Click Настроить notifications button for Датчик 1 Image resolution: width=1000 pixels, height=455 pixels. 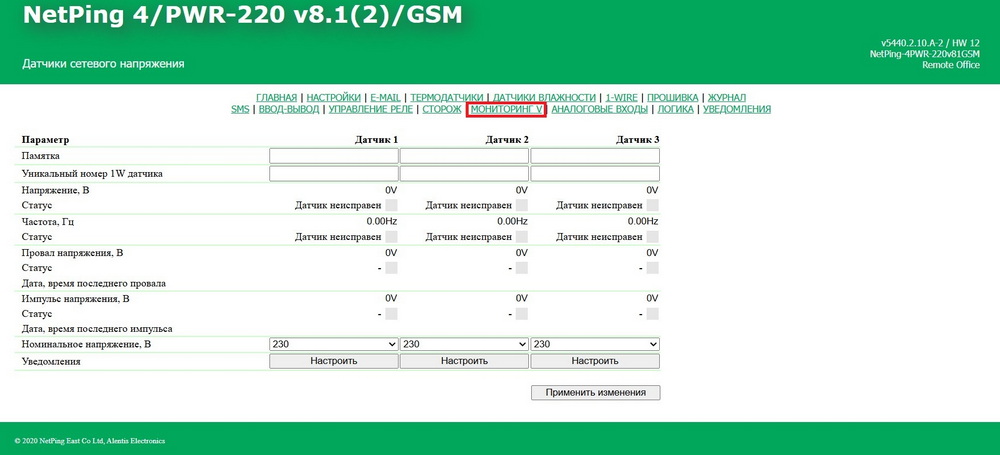tap(333, 361)
